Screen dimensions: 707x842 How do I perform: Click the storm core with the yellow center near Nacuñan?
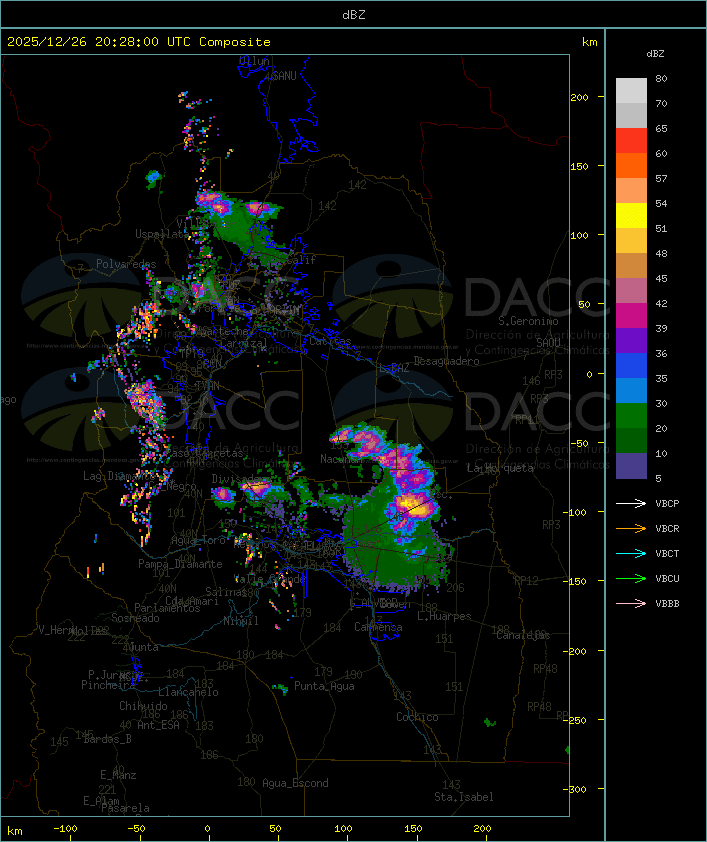click(412, 506)
